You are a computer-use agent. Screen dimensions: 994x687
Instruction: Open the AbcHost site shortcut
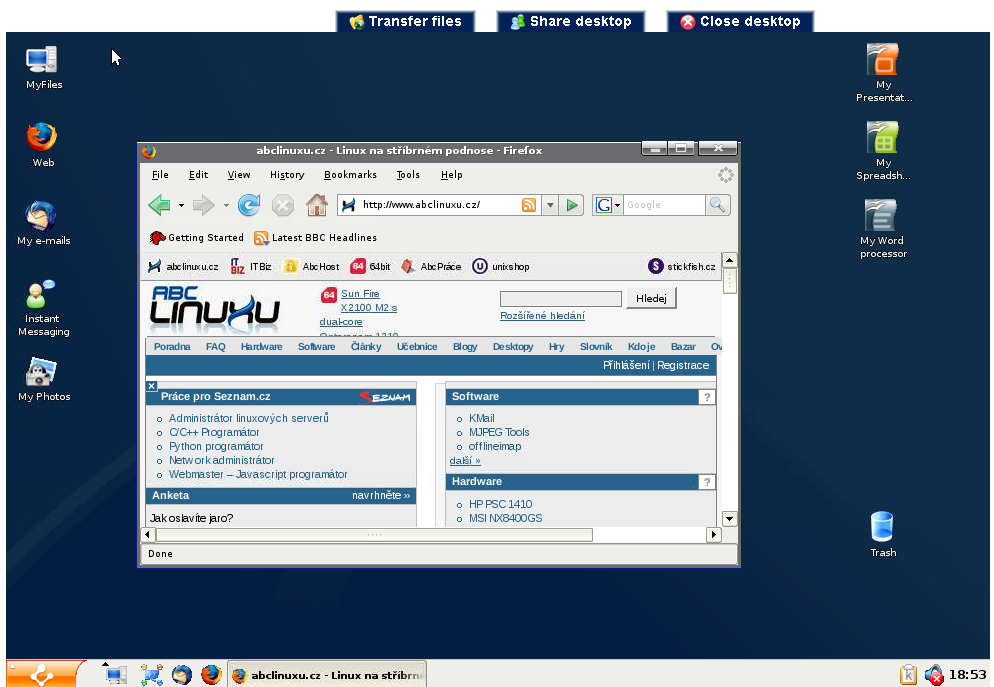tap(311, 267)
